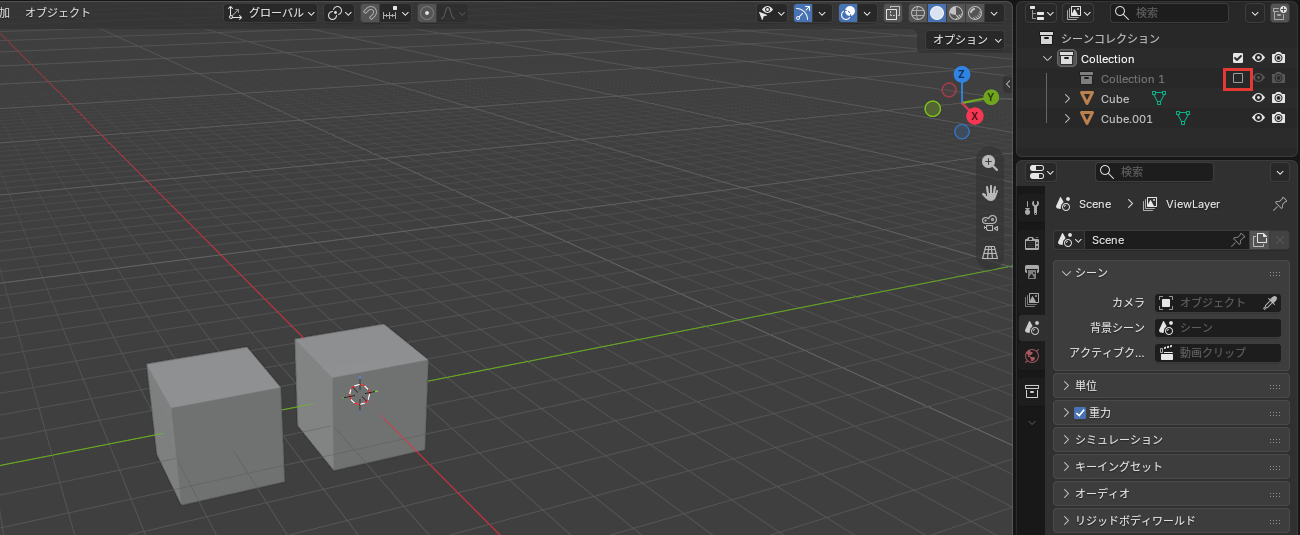Click the new collection icon in outliner
Viewport: 1300px width, 535px height.
click(x=1279, y=13)
